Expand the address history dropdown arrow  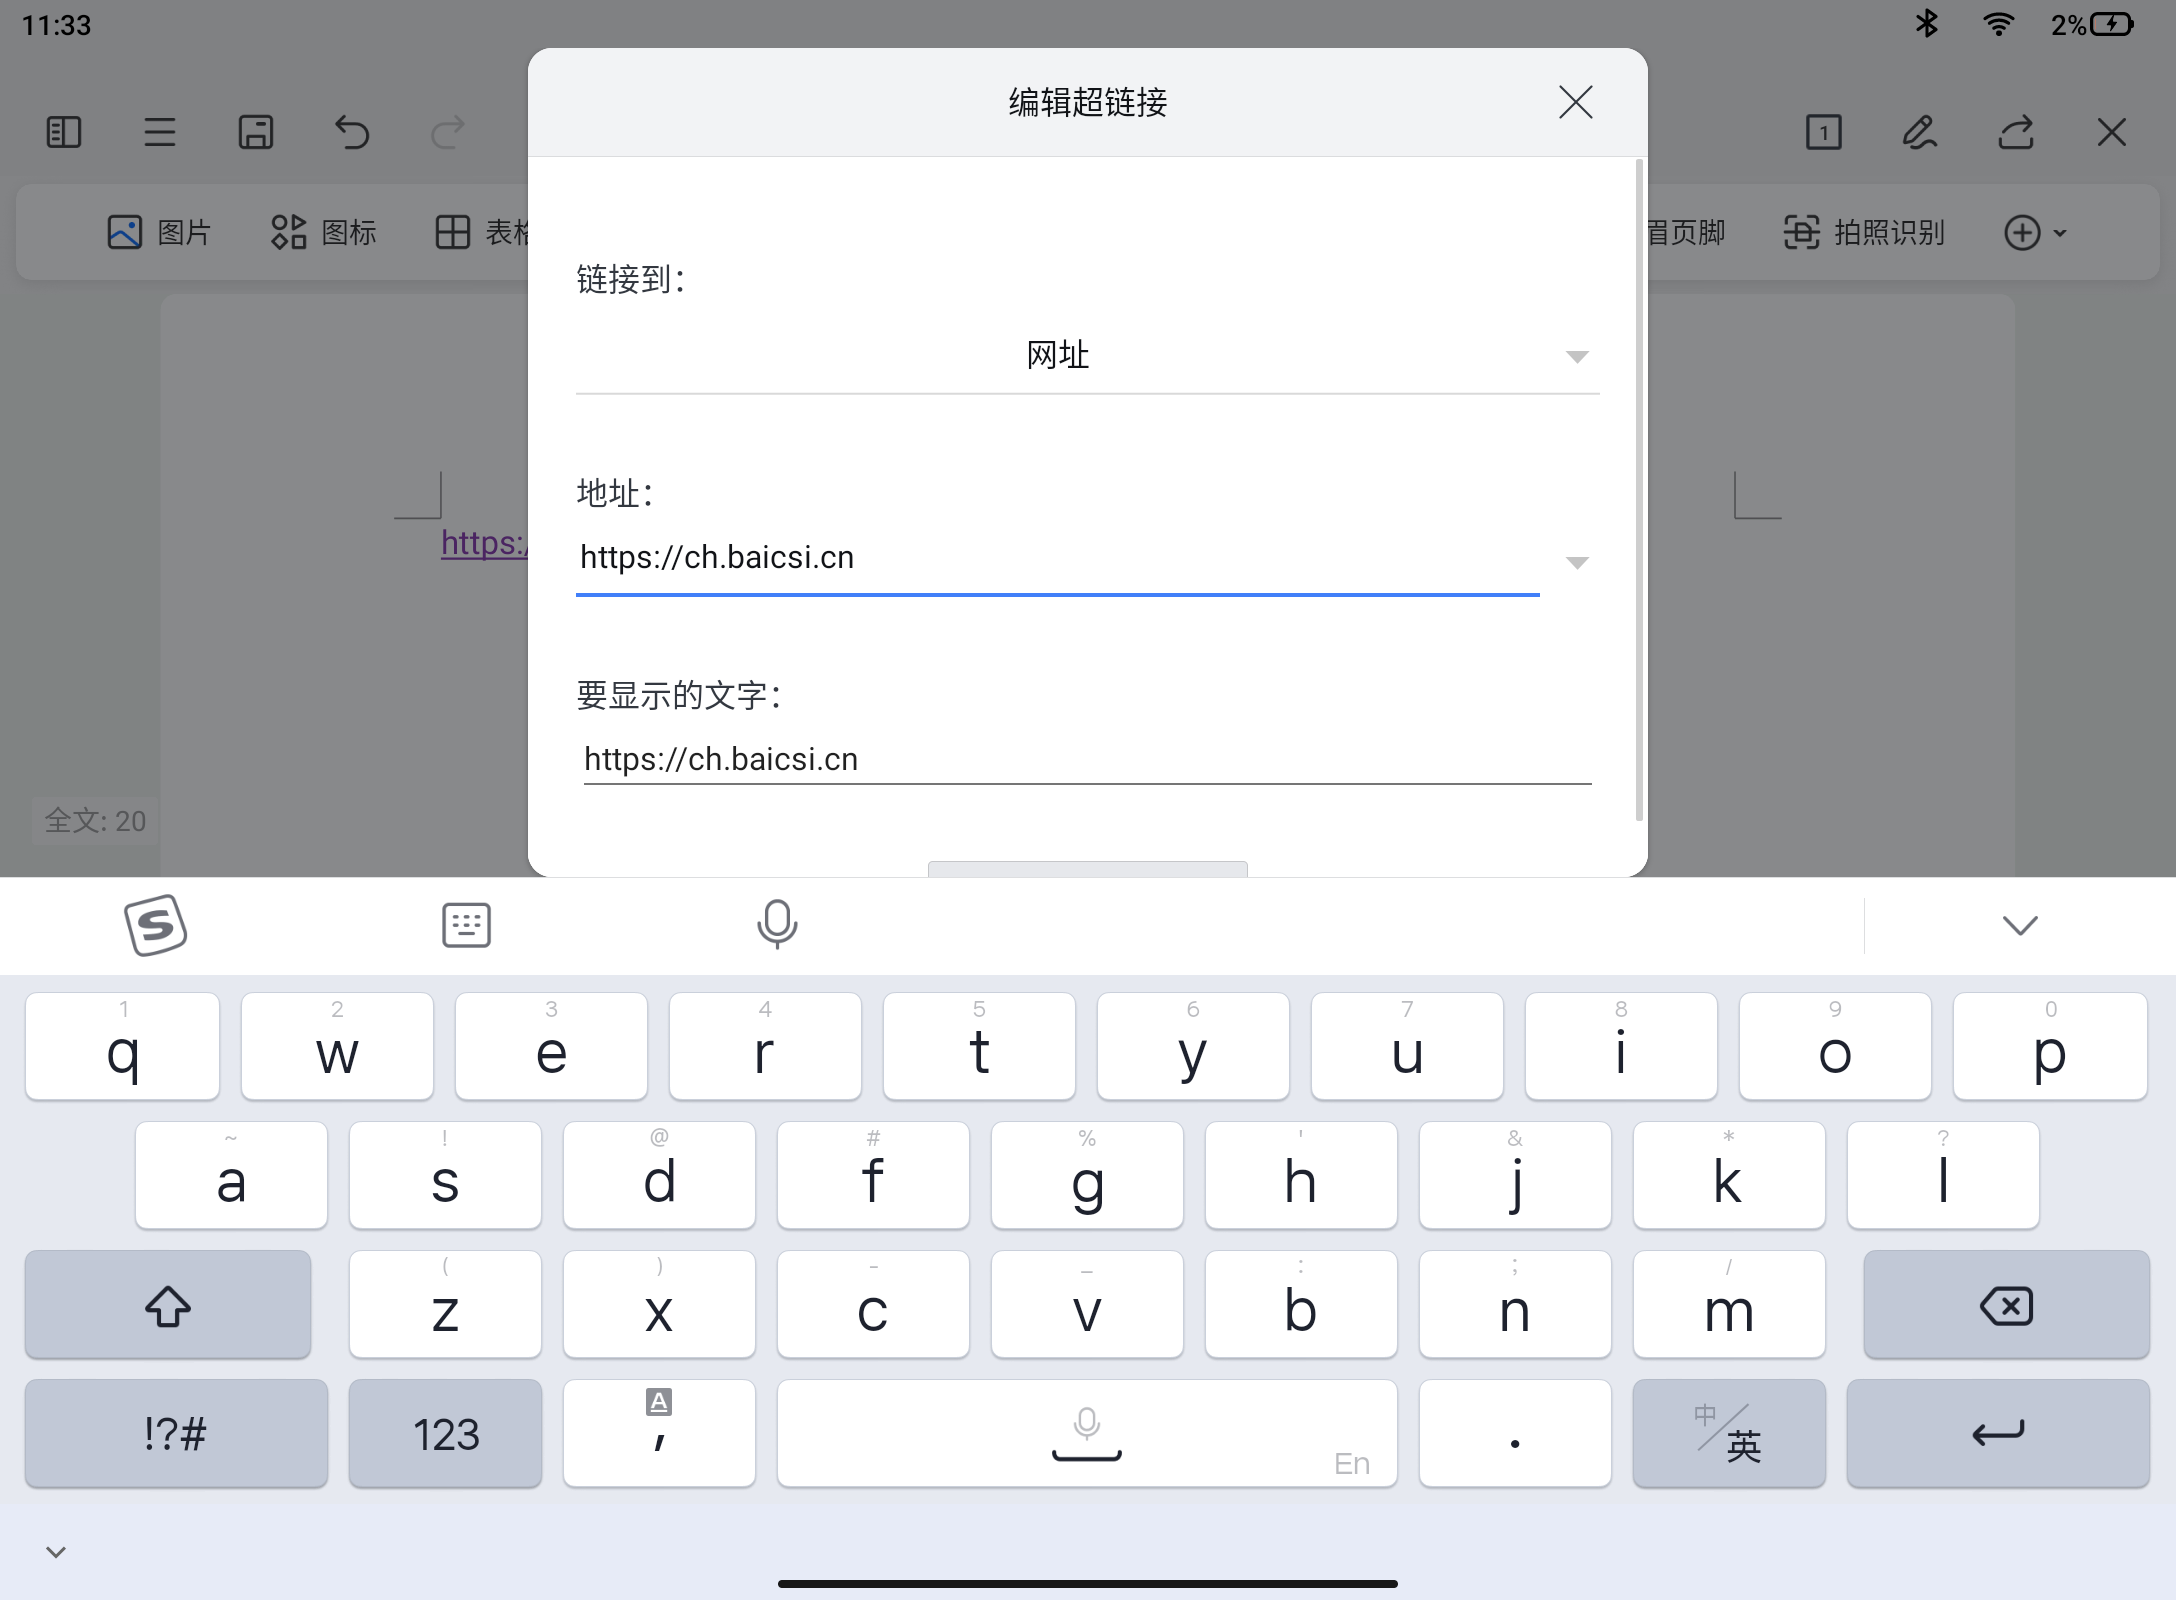point(1577,562)
